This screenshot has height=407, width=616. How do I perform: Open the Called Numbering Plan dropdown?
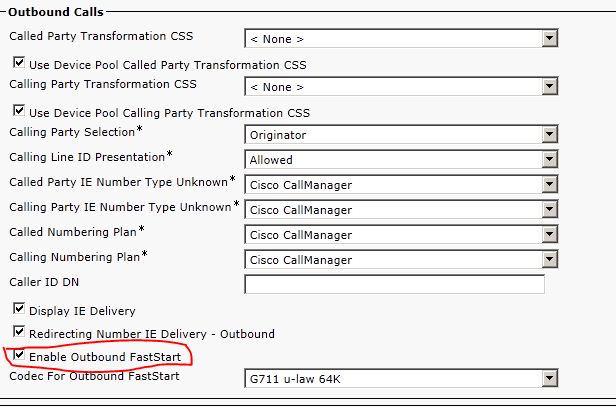pos(400,234)
